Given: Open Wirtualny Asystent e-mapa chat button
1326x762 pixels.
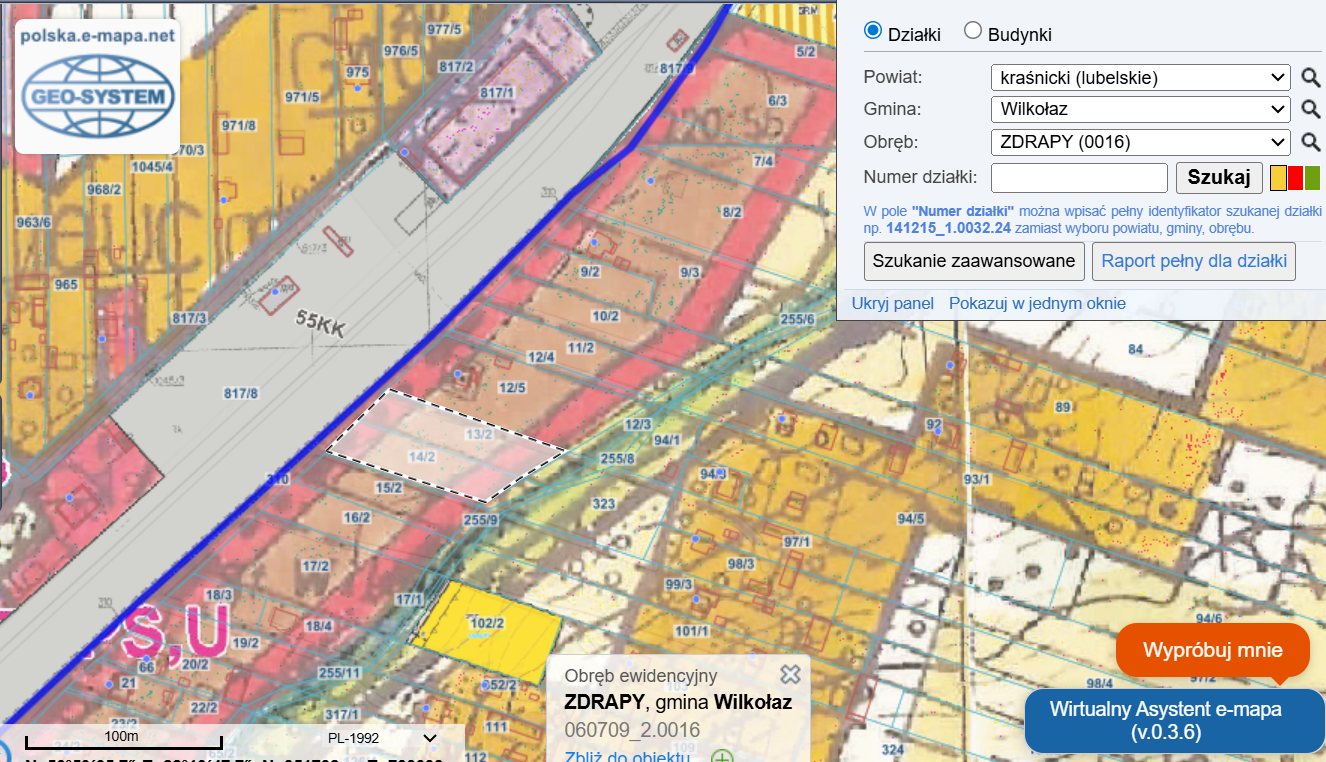Looking at the screenshot, I should tap(1175, 720).
